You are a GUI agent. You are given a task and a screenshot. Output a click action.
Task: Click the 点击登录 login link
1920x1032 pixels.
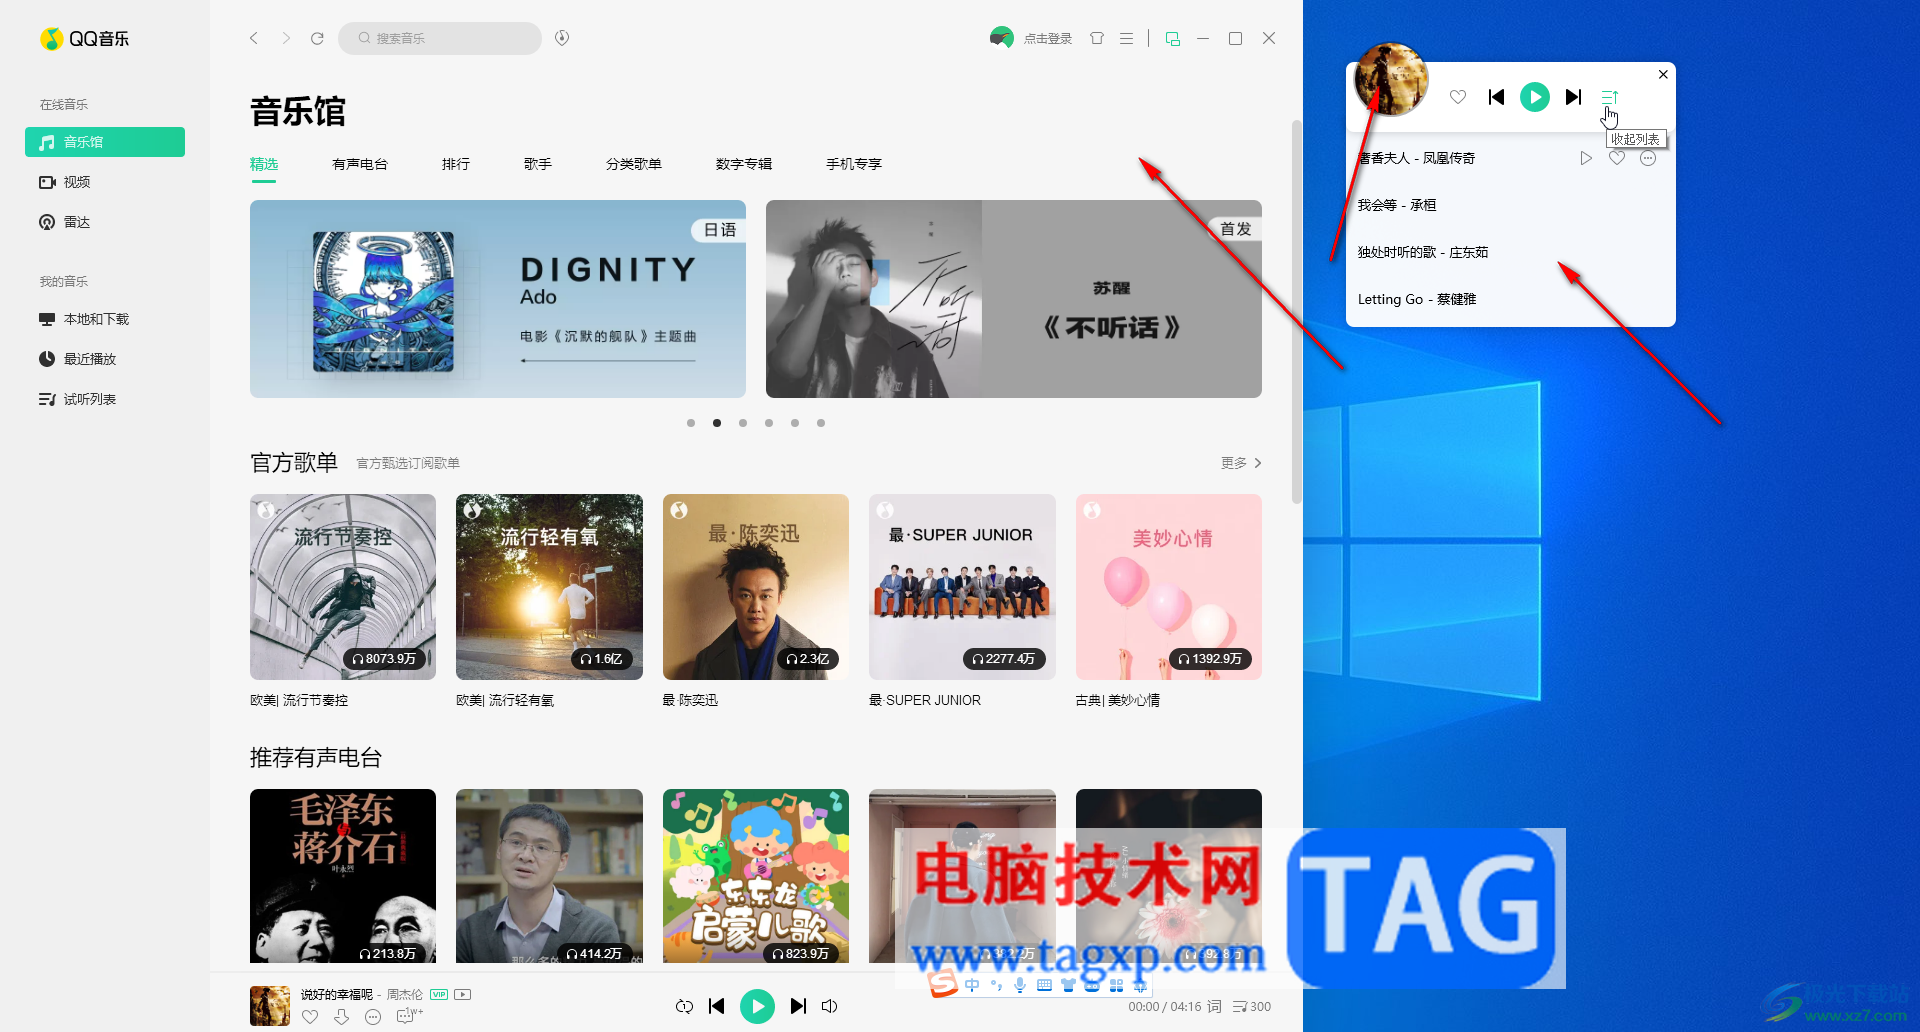[1047, 39]
